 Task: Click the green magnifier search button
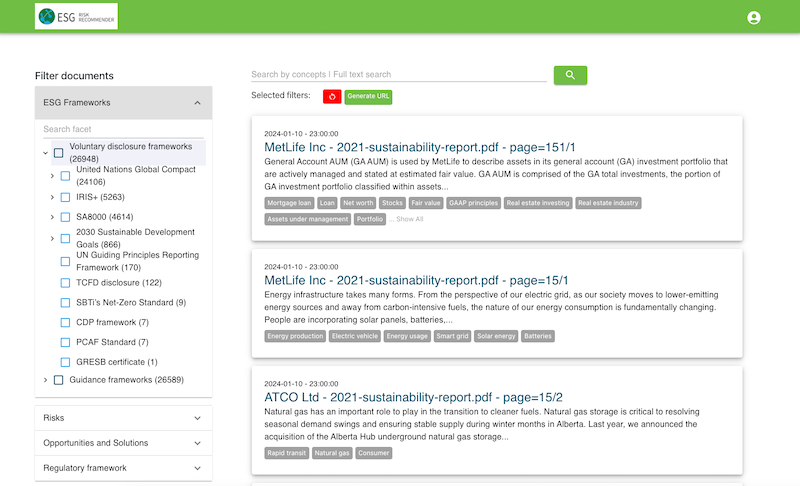(570, 75)
